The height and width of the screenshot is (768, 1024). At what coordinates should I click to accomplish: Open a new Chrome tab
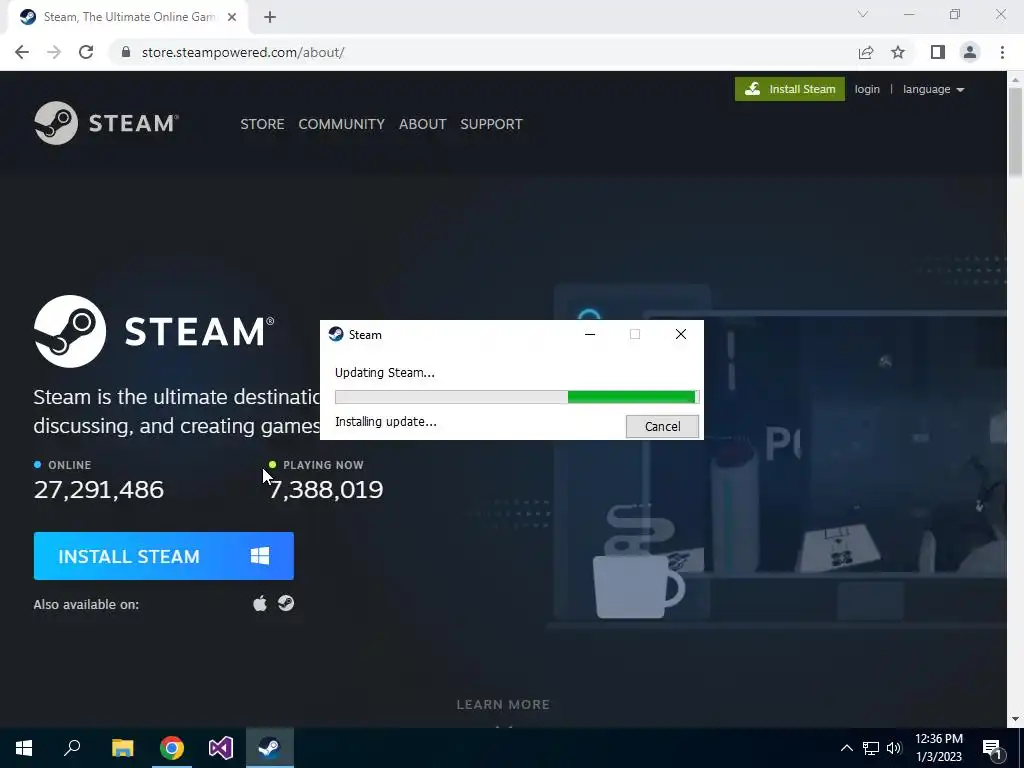[270, 17]
